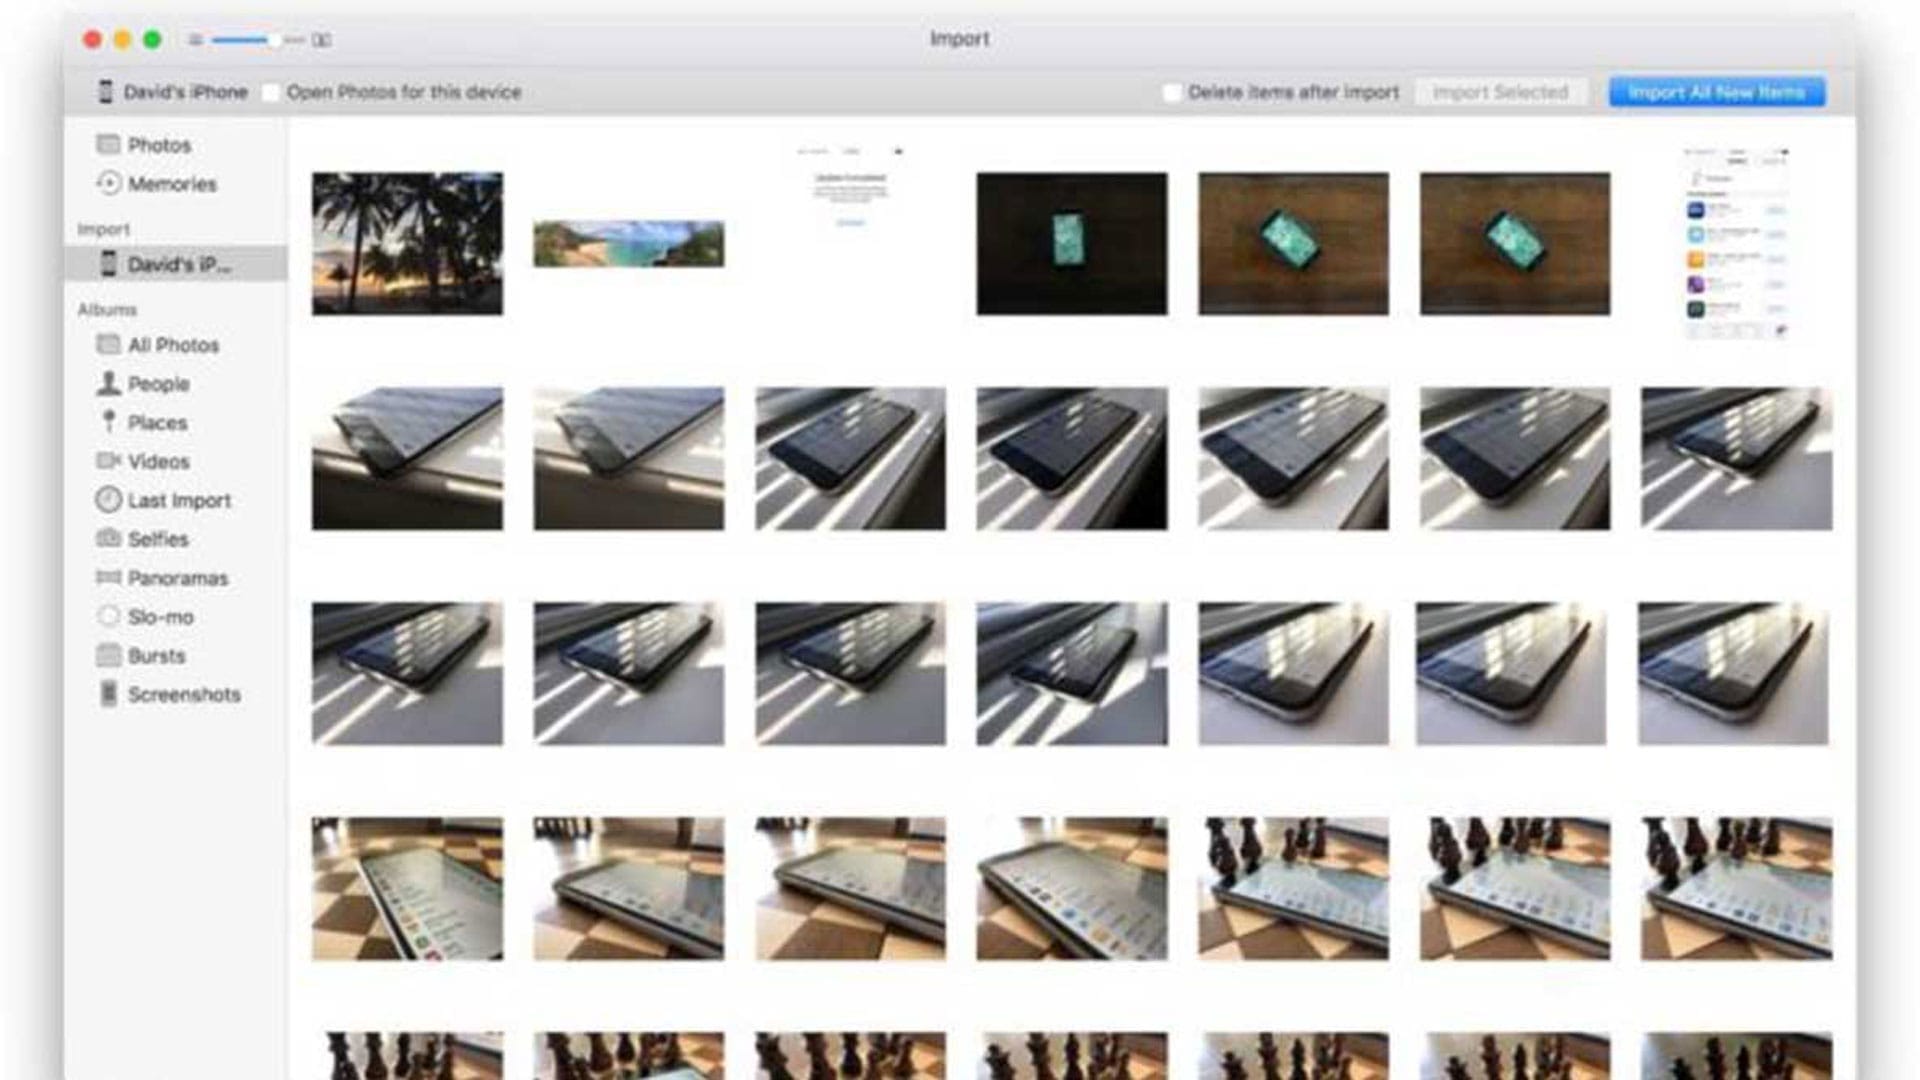Open the Screenshots album icon
The image size is (1920, 1080).
108,694
